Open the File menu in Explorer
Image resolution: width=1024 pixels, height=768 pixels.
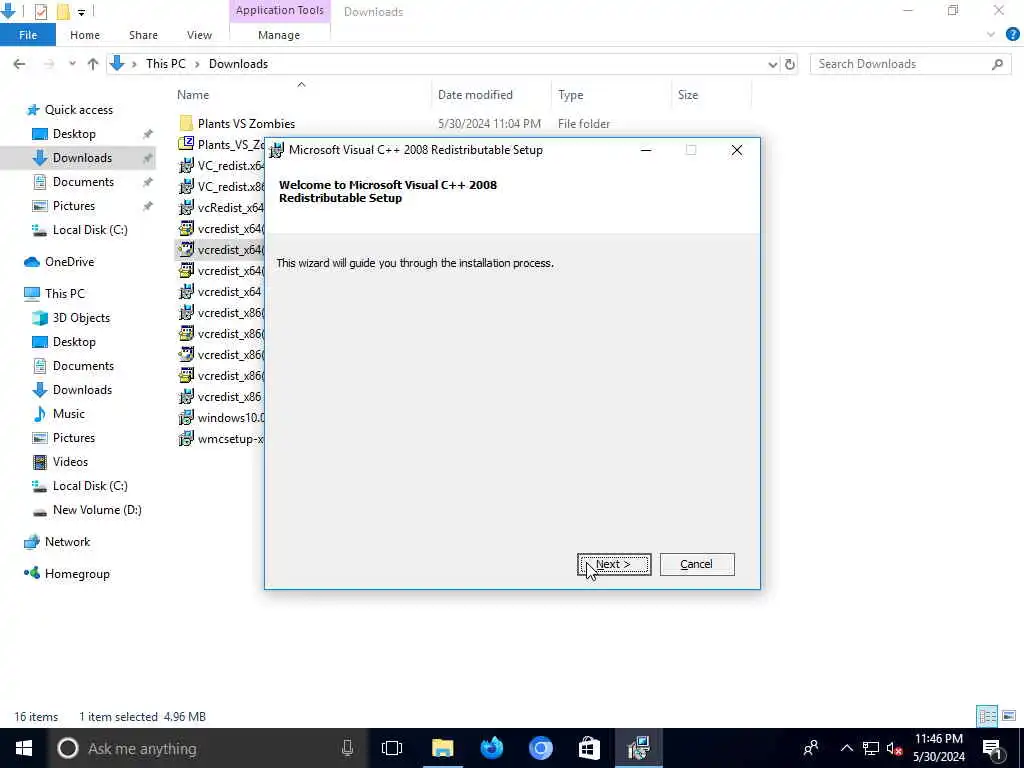(28, 35)
